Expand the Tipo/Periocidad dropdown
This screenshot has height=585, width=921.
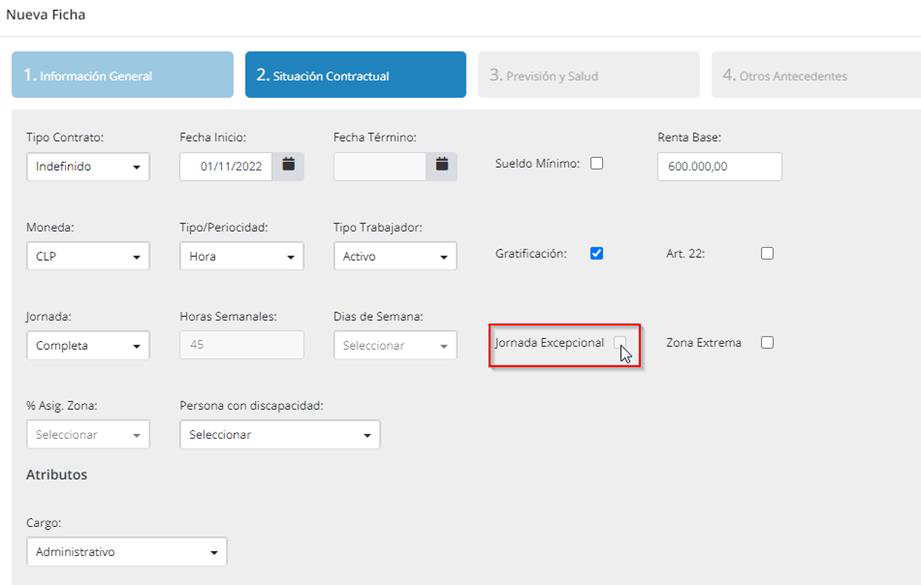coord(241,257)
